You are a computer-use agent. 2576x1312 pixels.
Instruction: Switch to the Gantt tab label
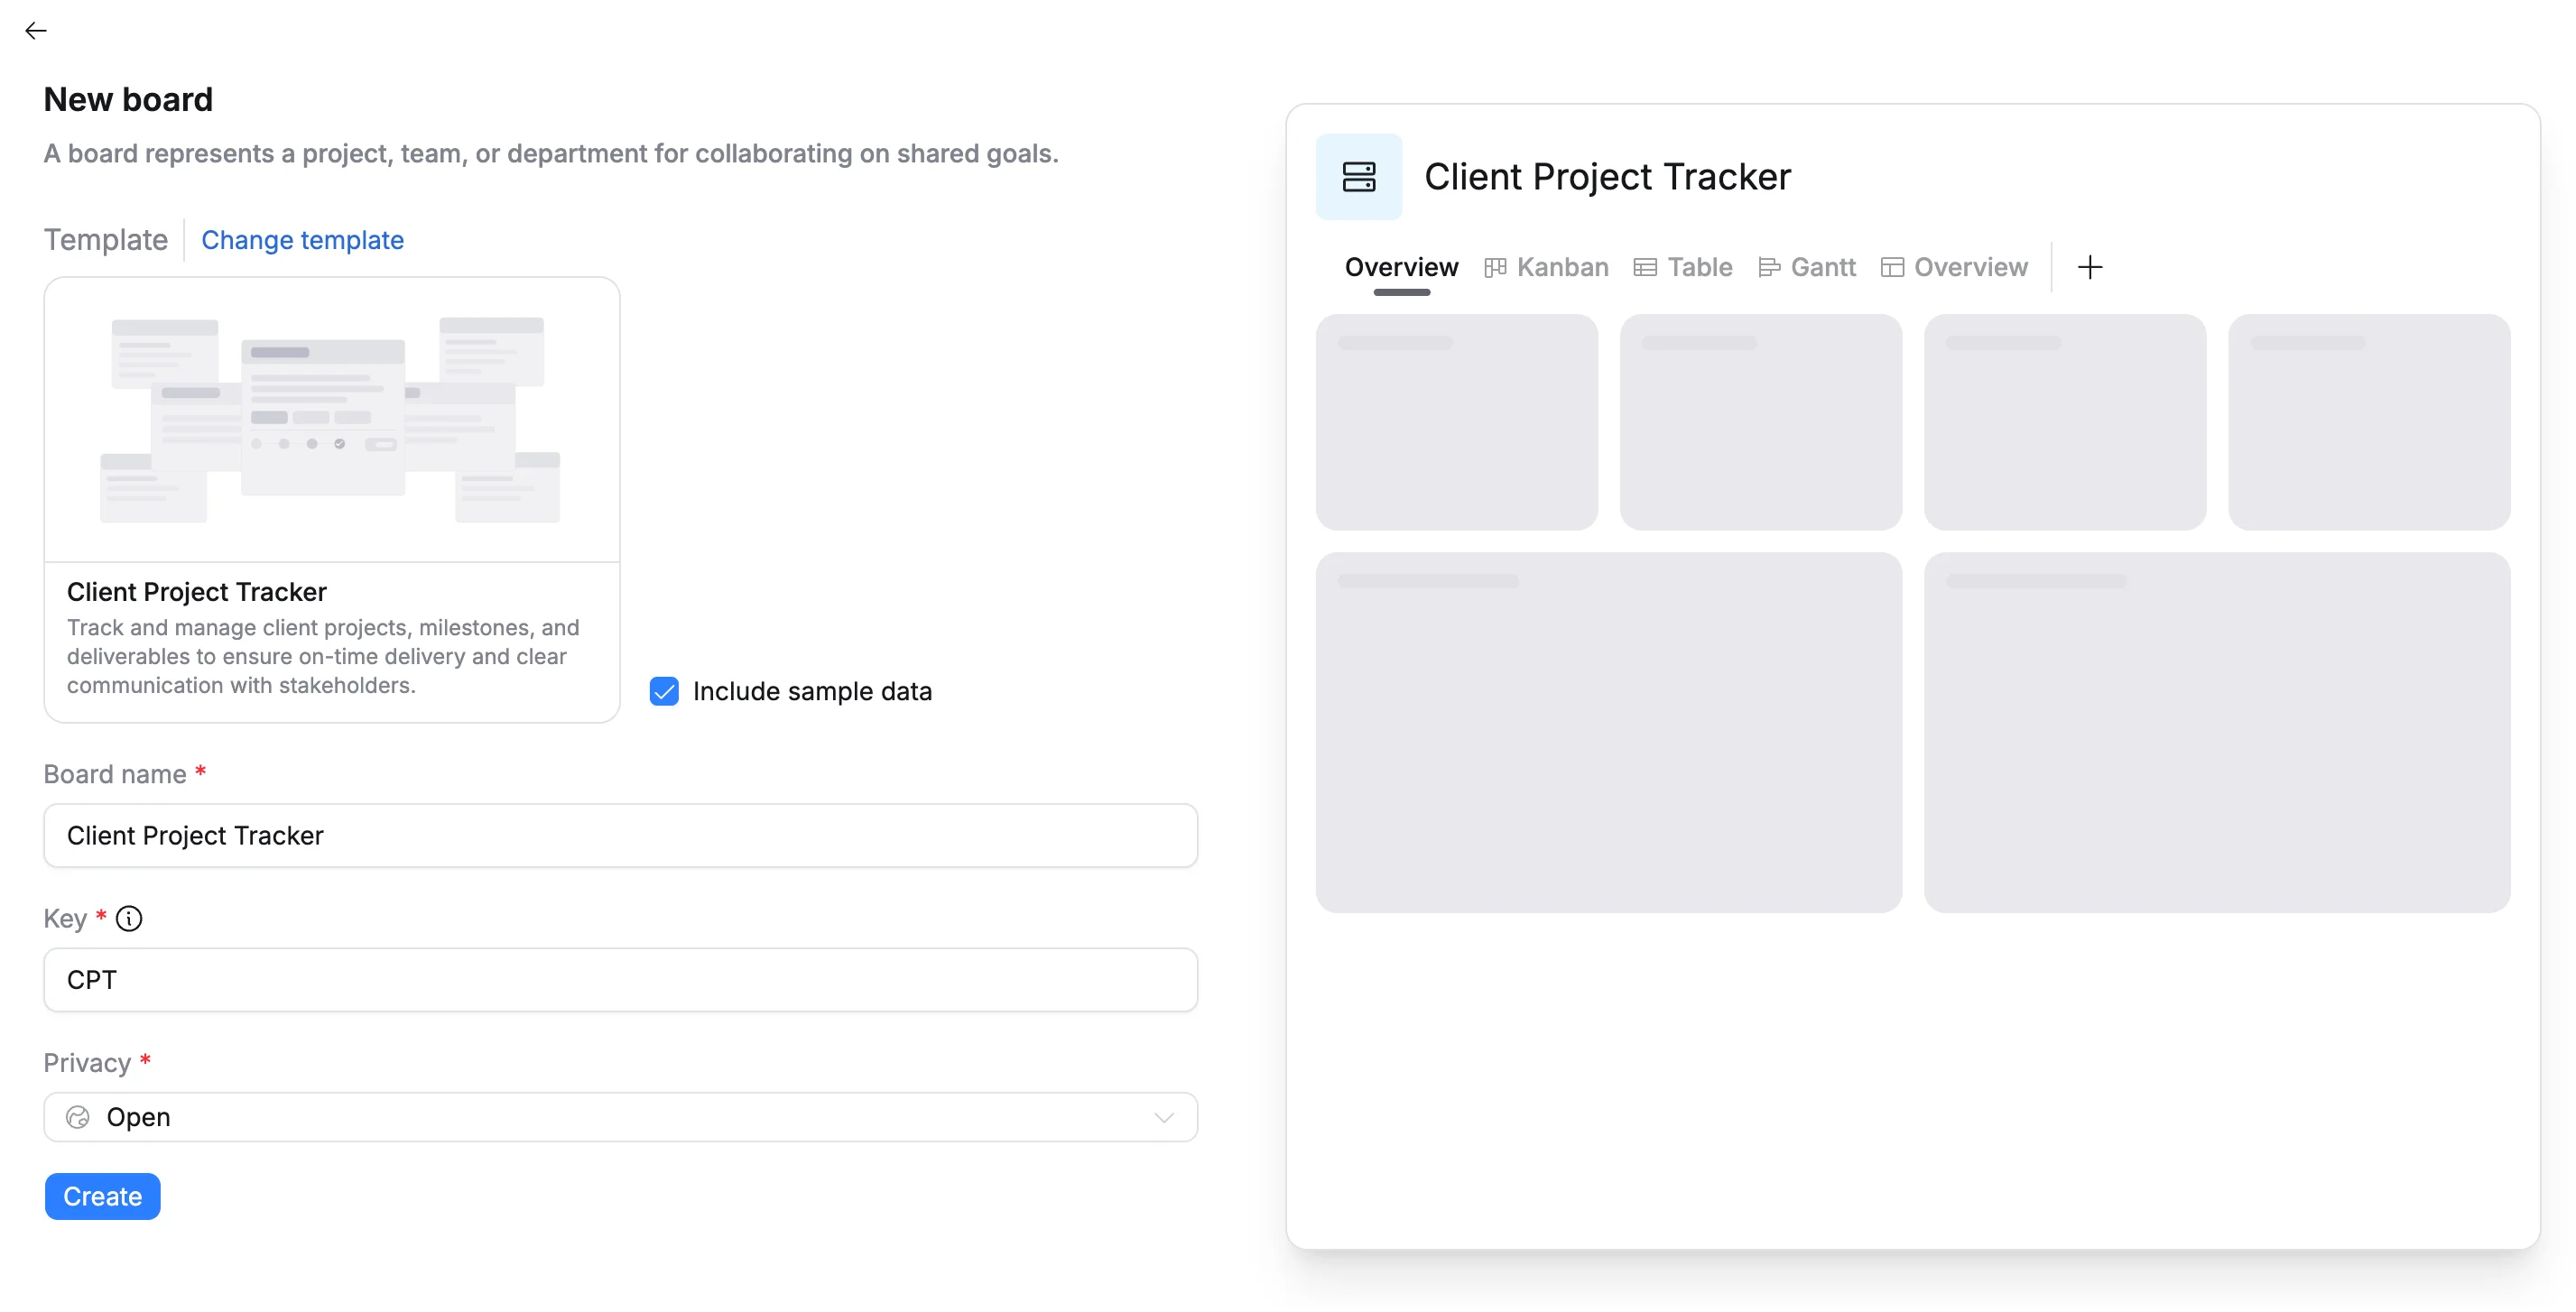[1823, 268]
